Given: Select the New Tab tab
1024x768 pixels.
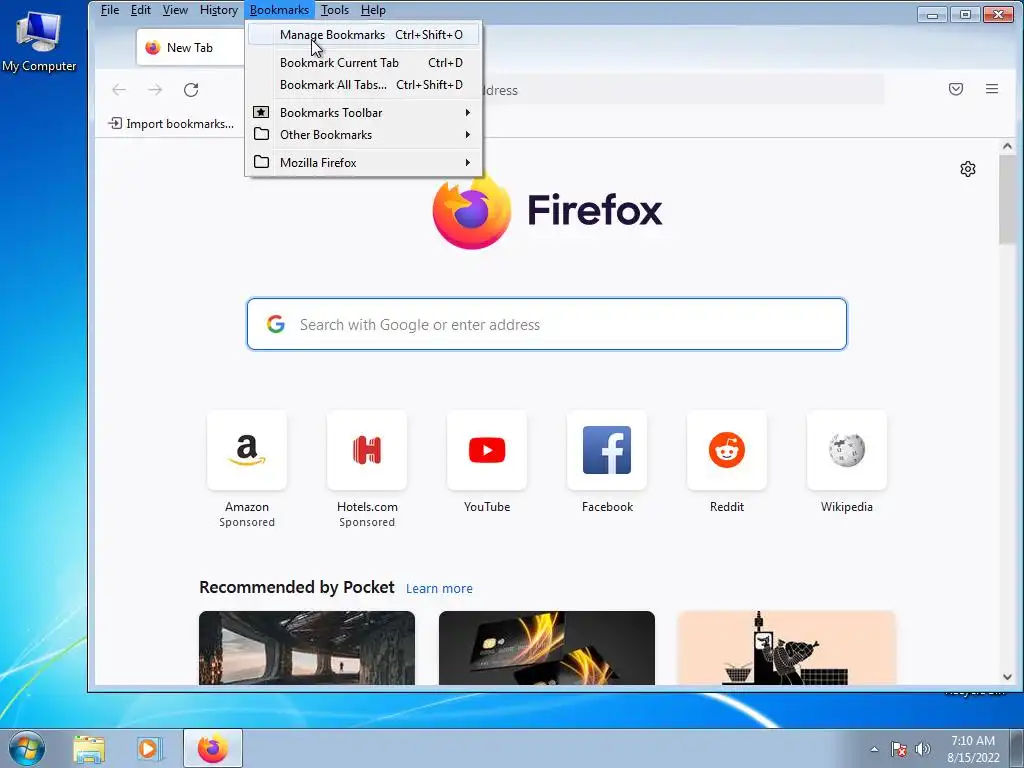Looking at the screenshot, I should pos(190,48).
